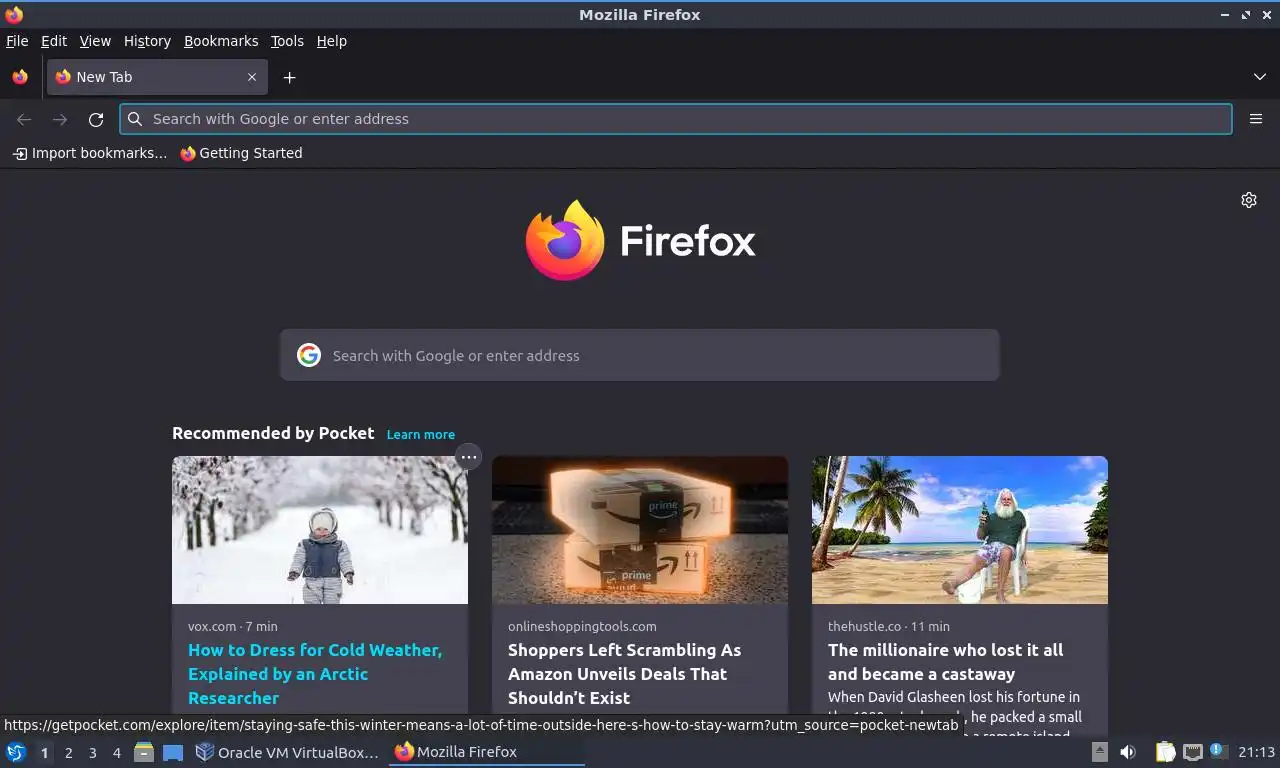Viewport: 1280px width, 768px height.
Task: Open clipboard manager tray icon
Action: coord(1165,752)
